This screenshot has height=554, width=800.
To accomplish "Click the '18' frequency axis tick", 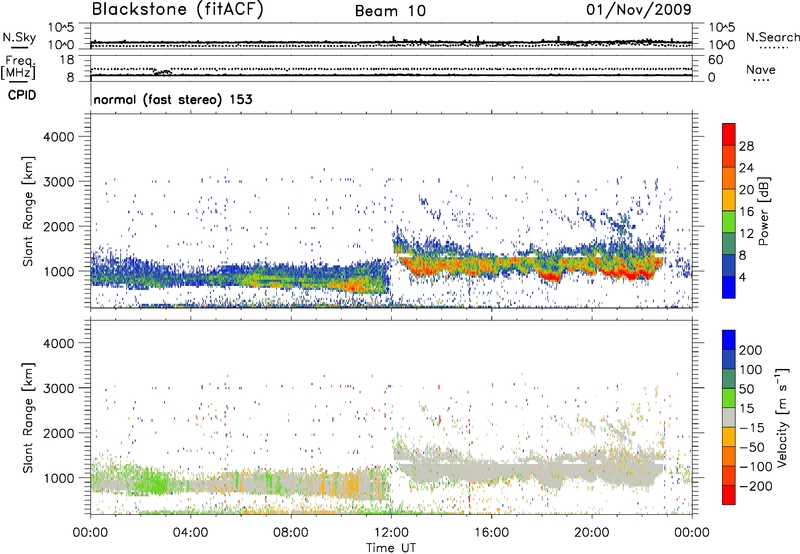I will tap(67, 60).
